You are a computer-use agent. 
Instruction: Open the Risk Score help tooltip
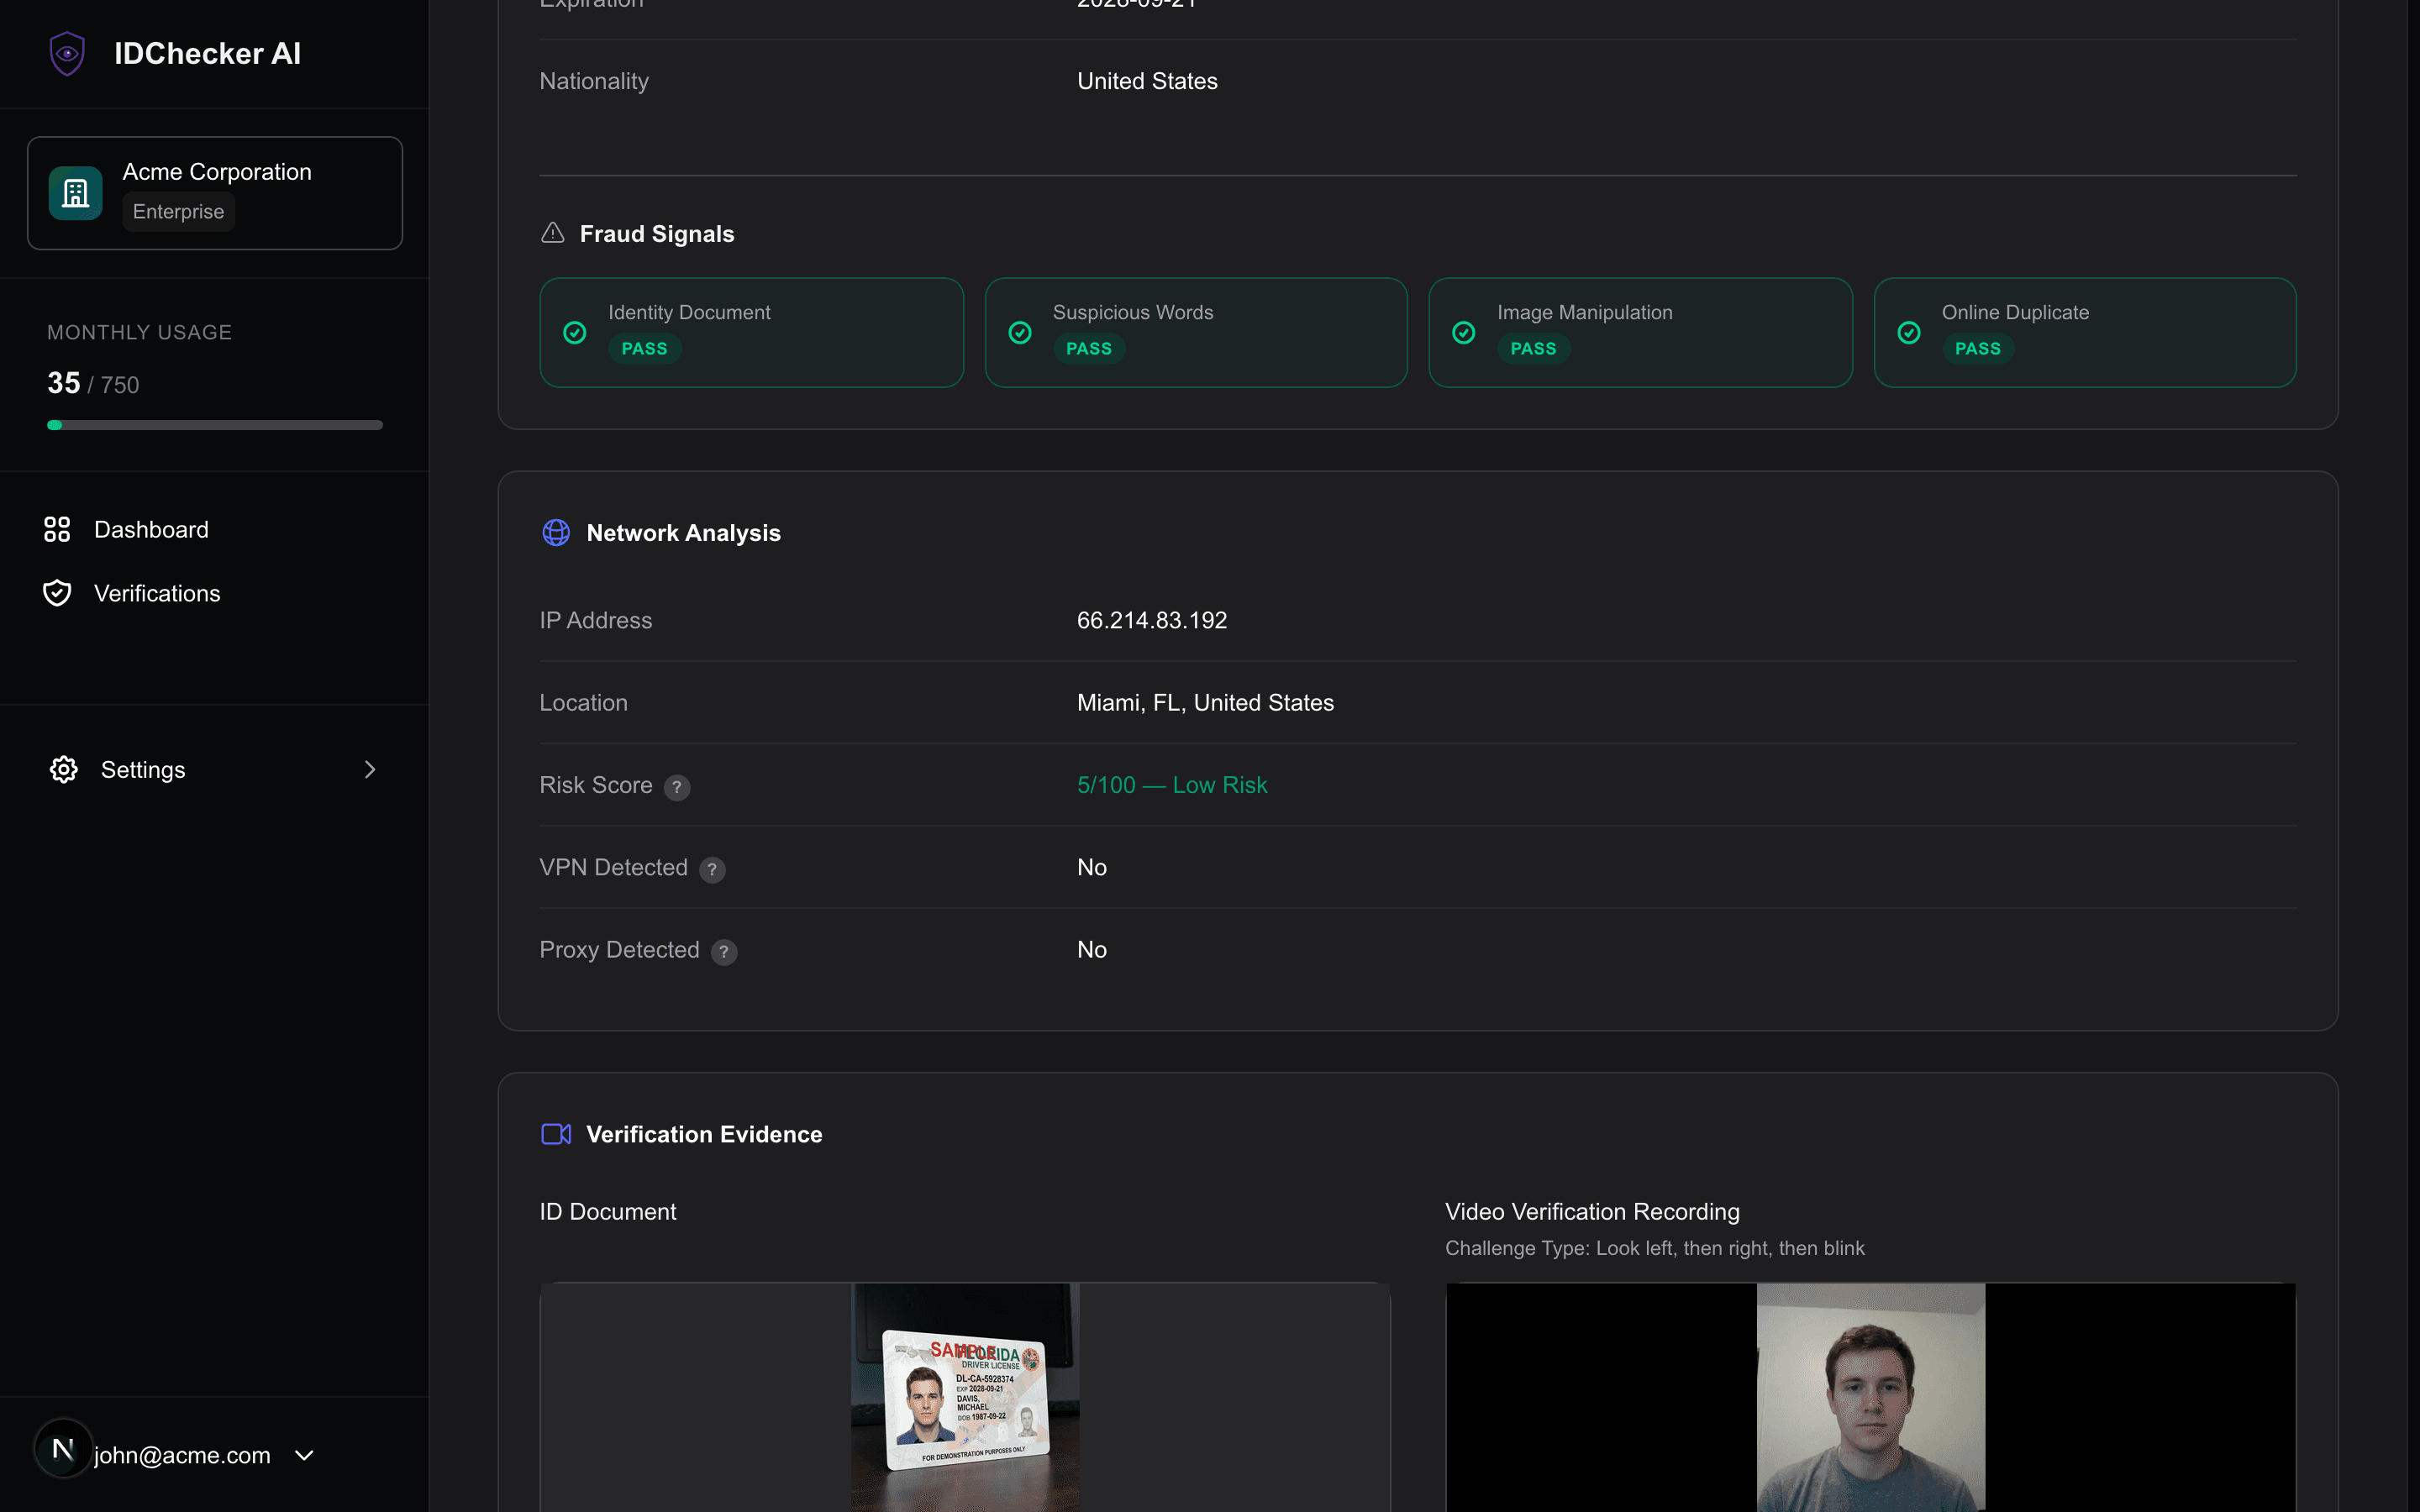point(678,787)
